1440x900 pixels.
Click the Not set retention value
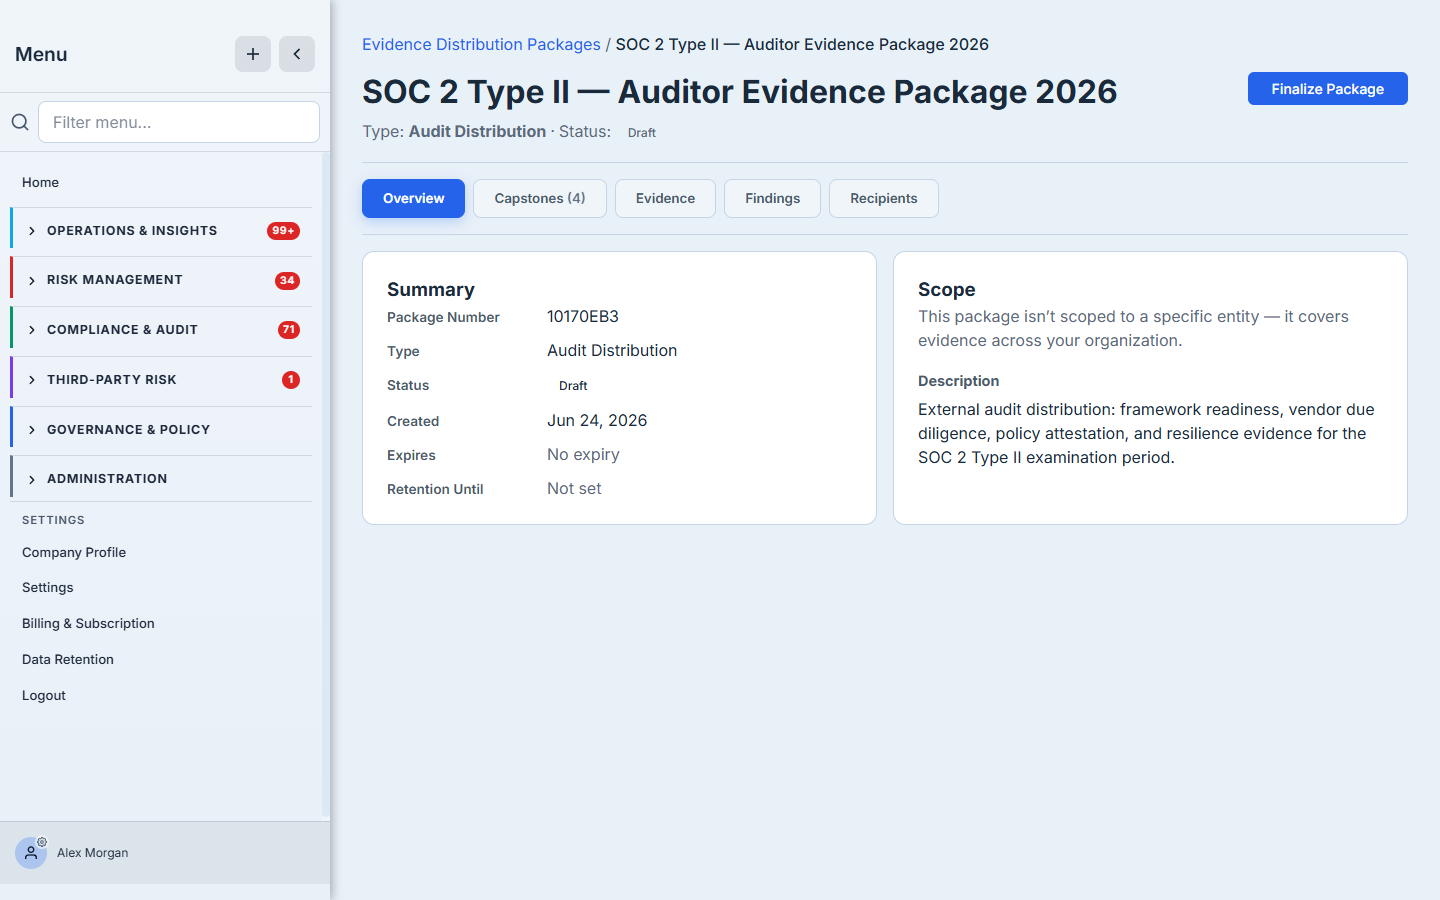point(574,488)
